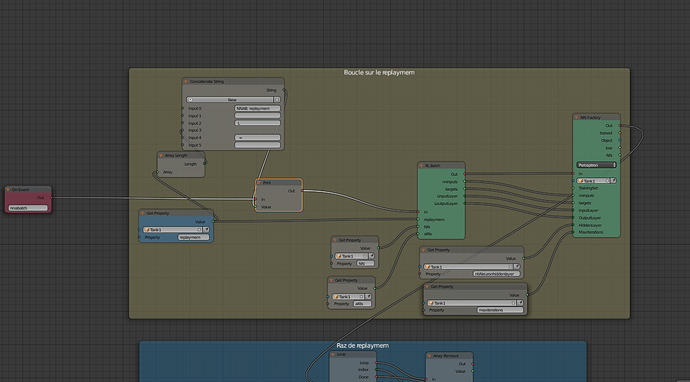This screenshot has height=382, width=690.
Task: Edit the nbNeuronhiddenlayer Property field
Action: point(496,274)
